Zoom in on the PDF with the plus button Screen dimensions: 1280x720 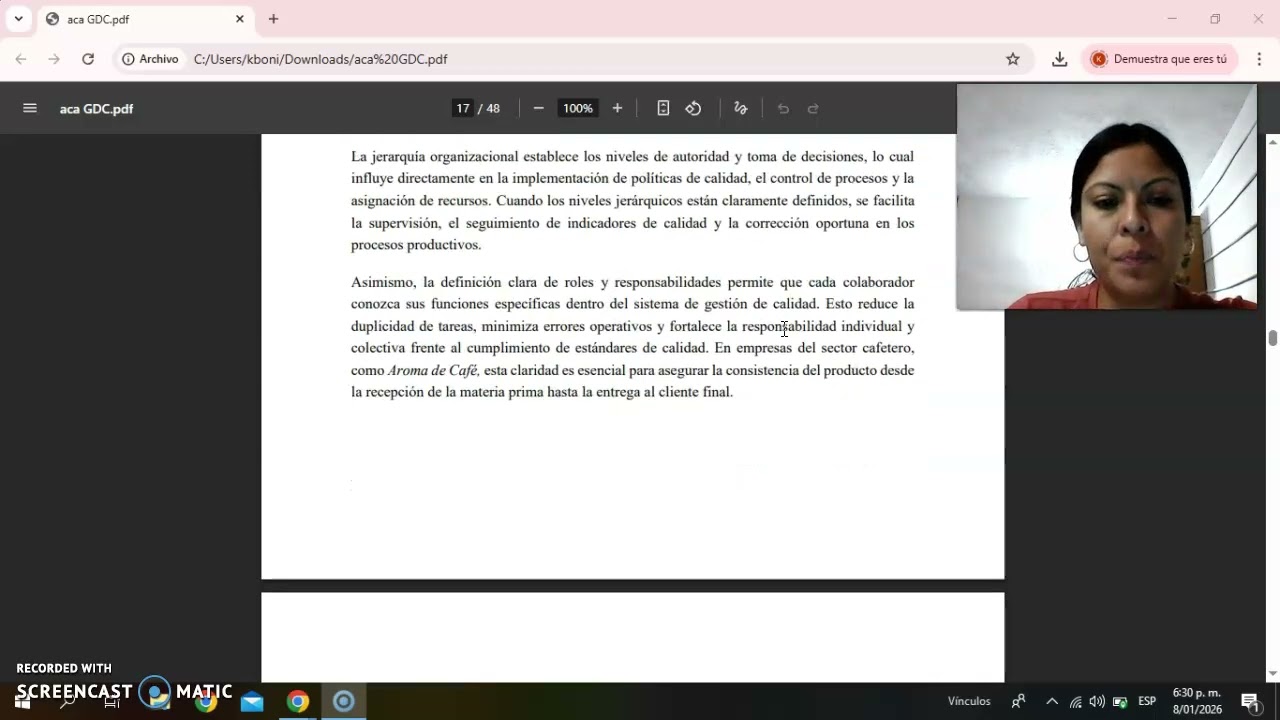coord(617,108)
